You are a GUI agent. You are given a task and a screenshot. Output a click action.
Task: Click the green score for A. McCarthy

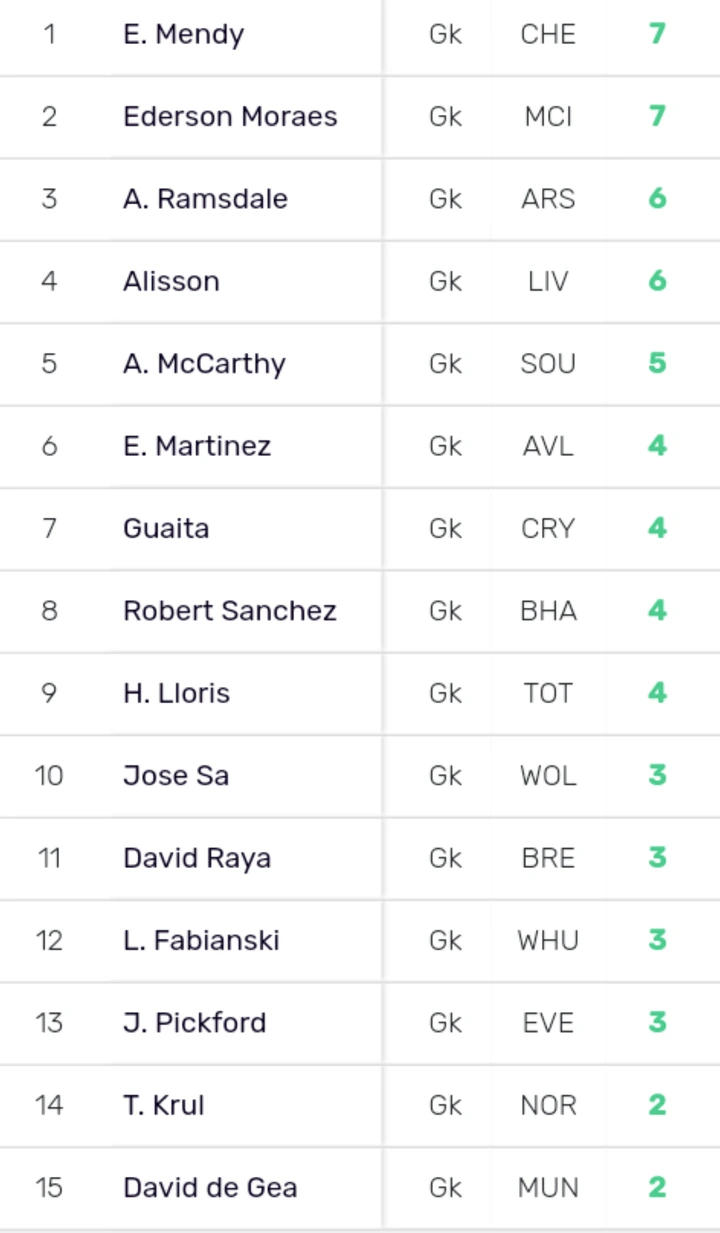[657, 363]
